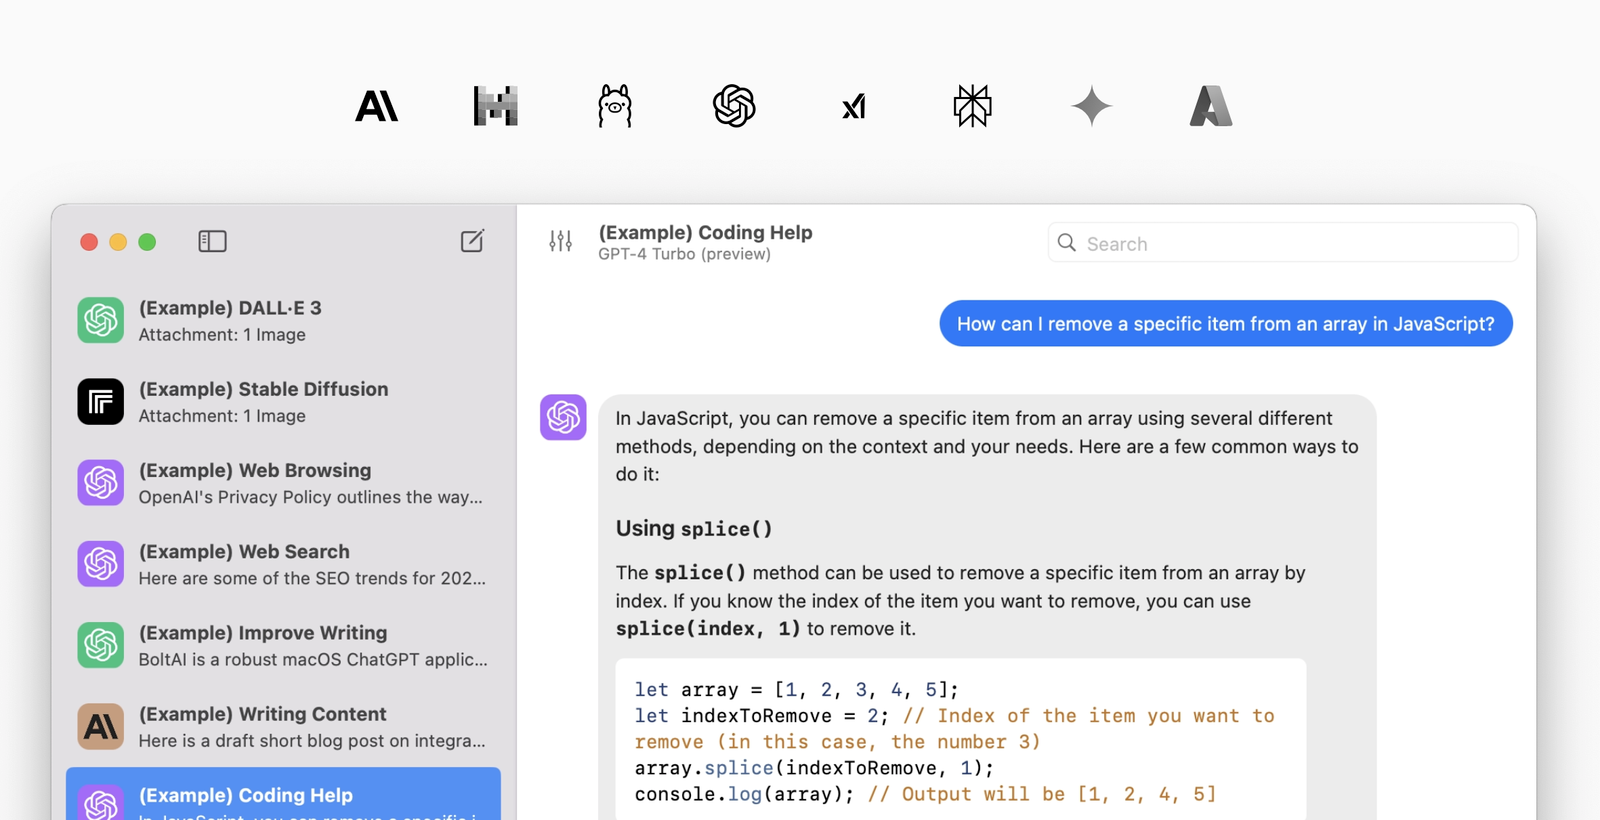
Task: Click the OpenAI logo at top
Action: point(734,106)
